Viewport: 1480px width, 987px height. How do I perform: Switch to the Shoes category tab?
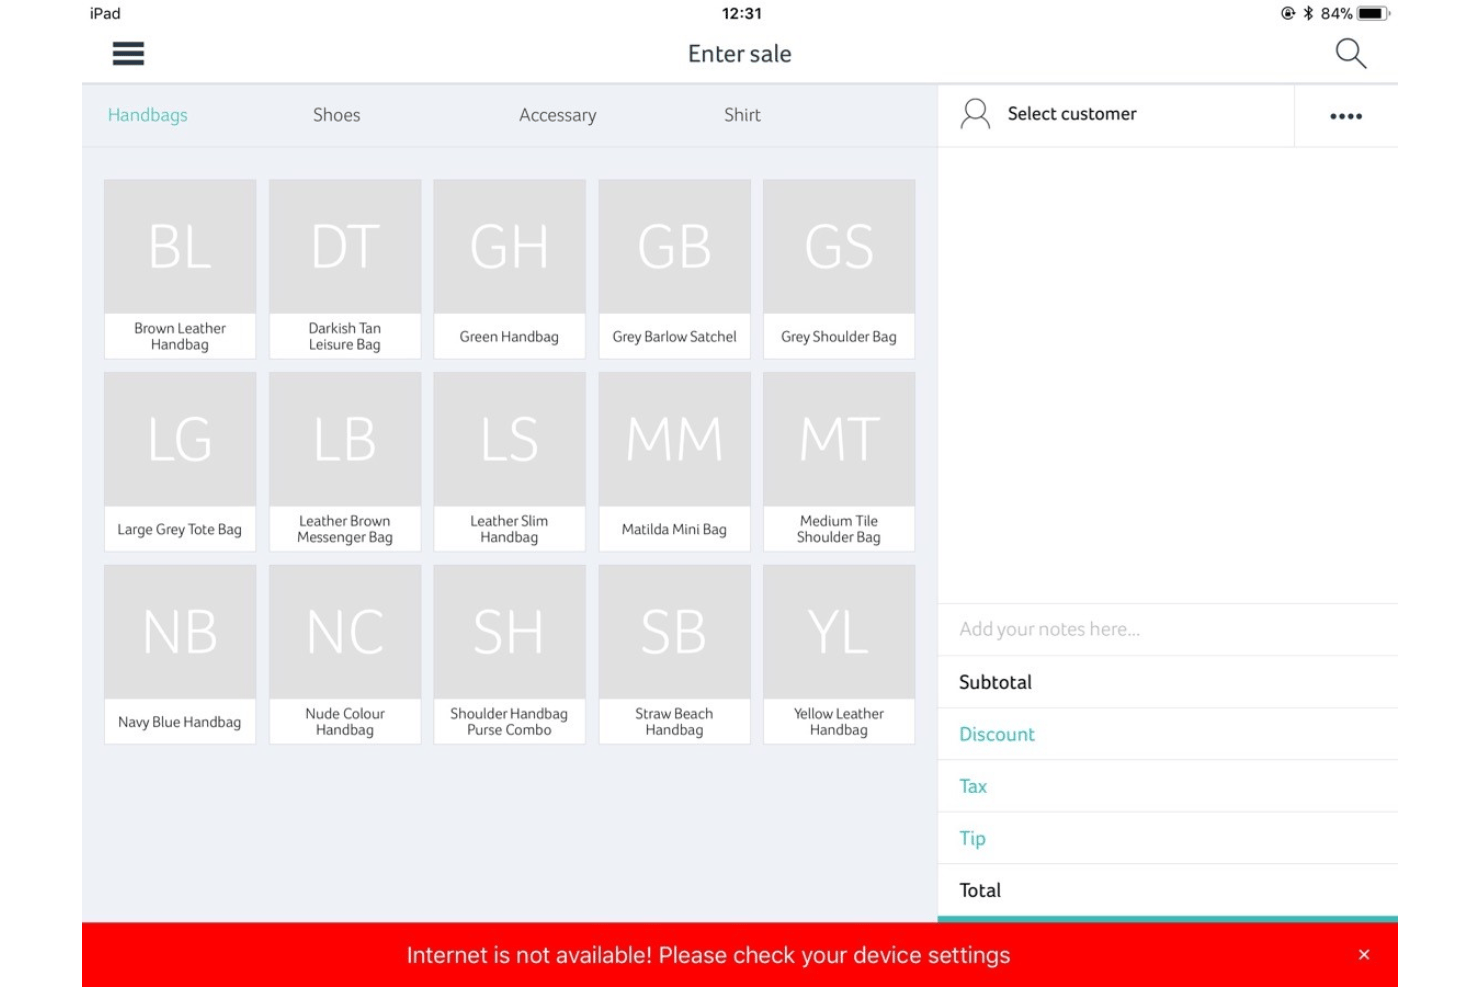[337, 115]
